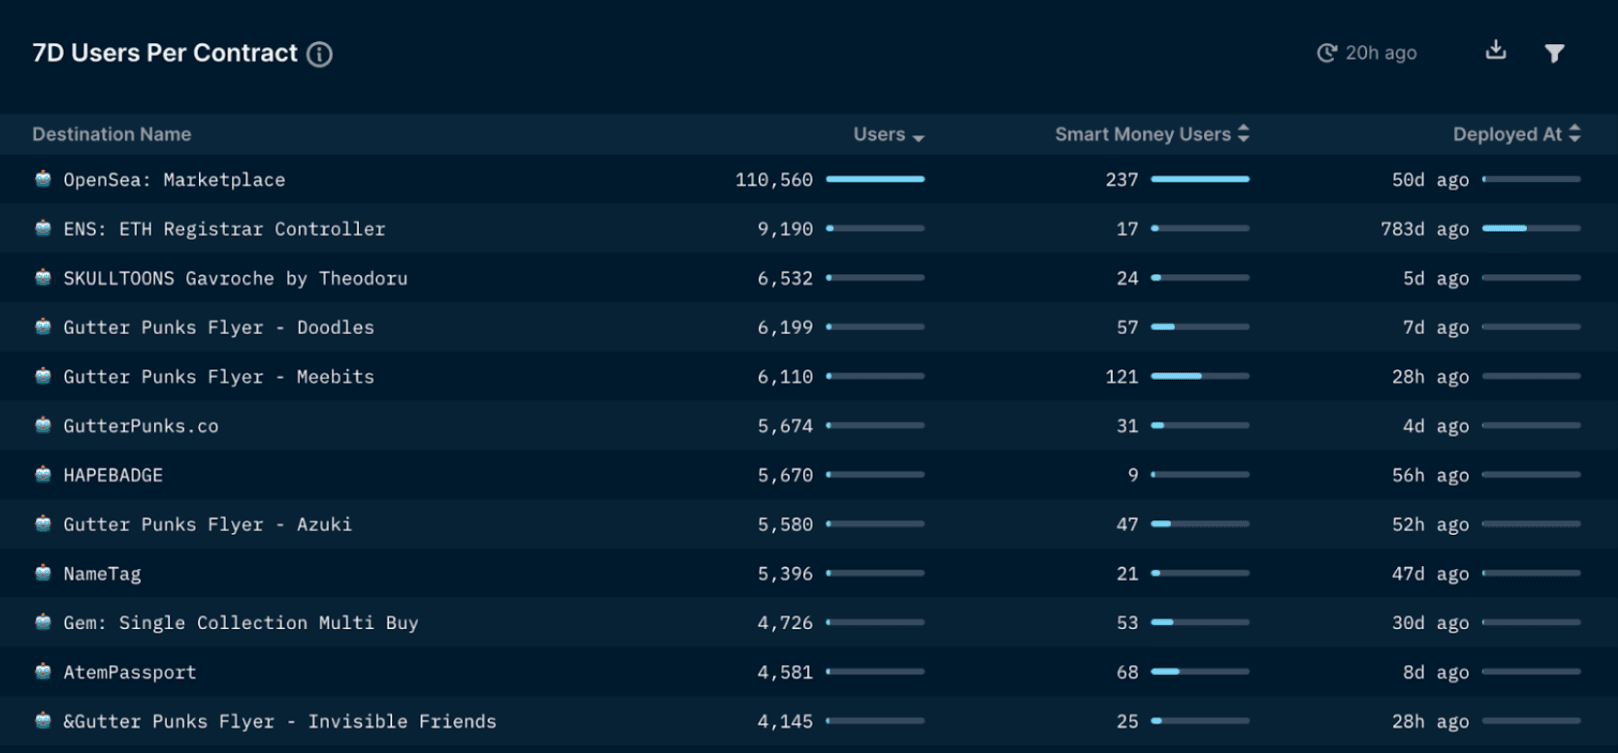Open Gutter Punks Flyer - Meebits link
The height and width of the screenshot is (753, 1618).
pos(219,377)
